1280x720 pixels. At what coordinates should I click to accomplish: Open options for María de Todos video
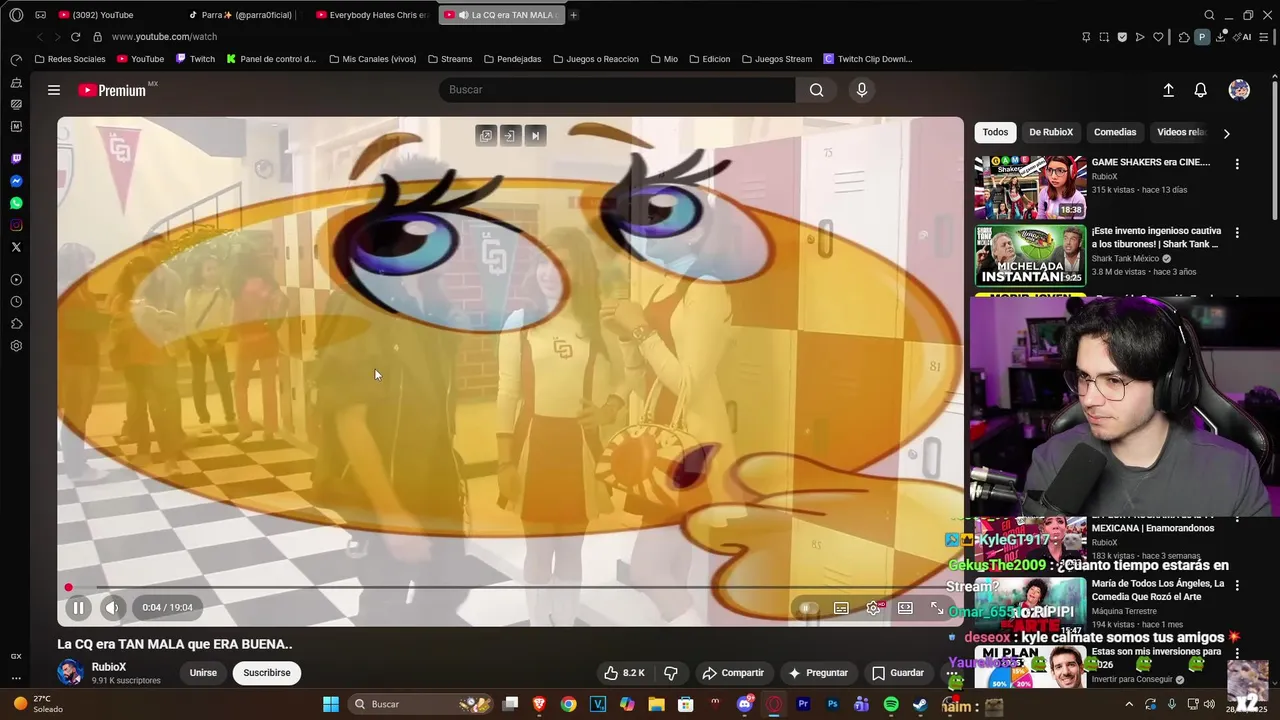[1237, 586]
